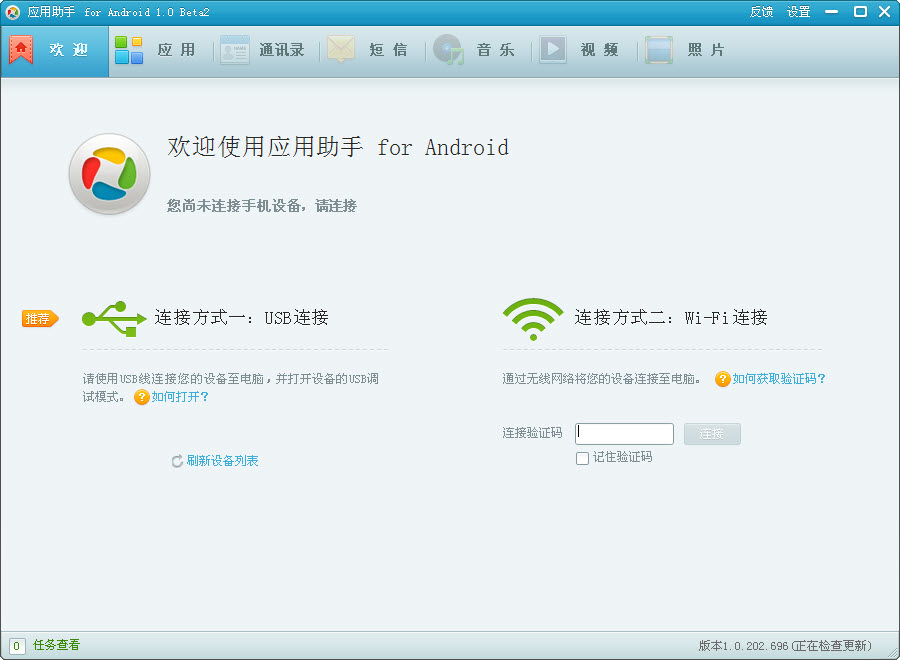Click the large colorful app logo

tap(109, 174)
